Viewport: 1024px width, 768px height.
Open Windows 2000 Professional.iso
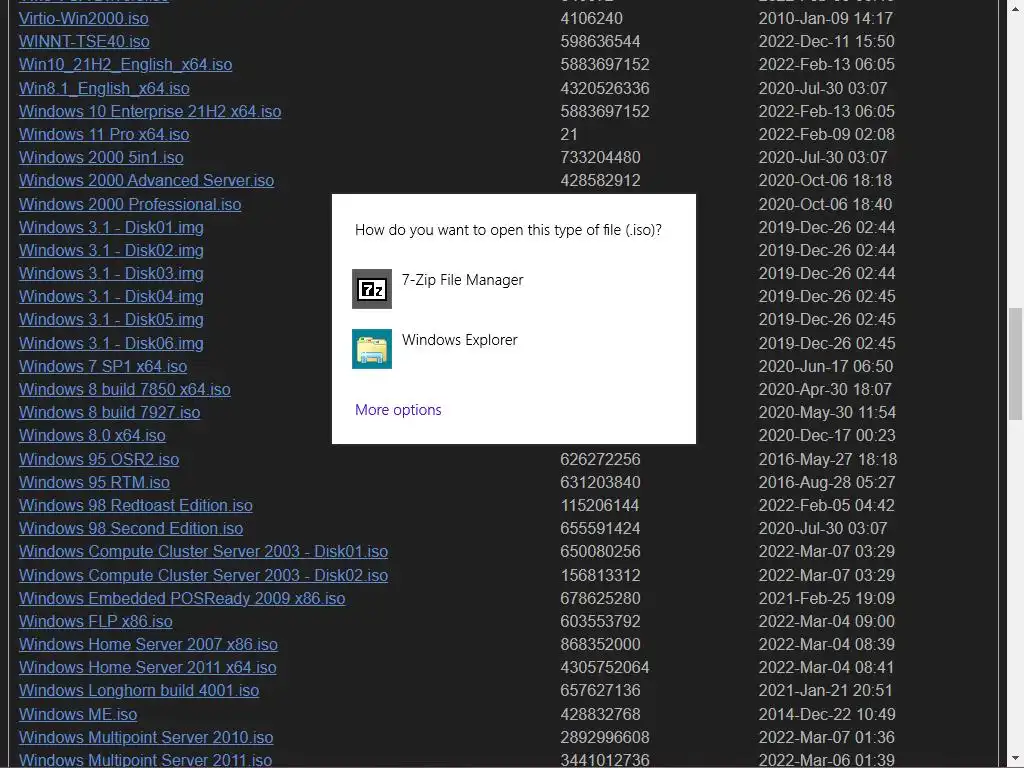click(x=130, y=204)
